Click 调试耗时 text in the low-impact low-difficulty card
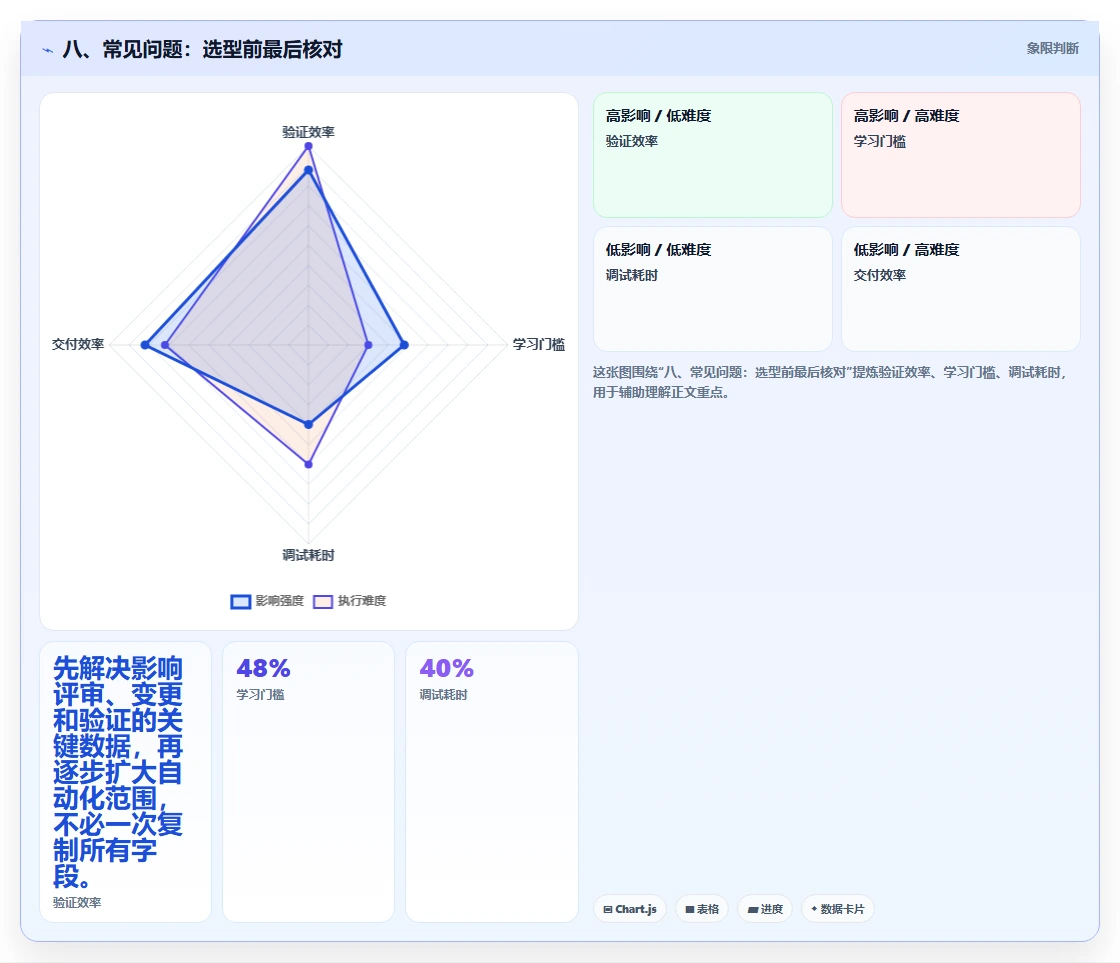The width and height of the screenshot is (1120, 963). [x=631, y=275]
